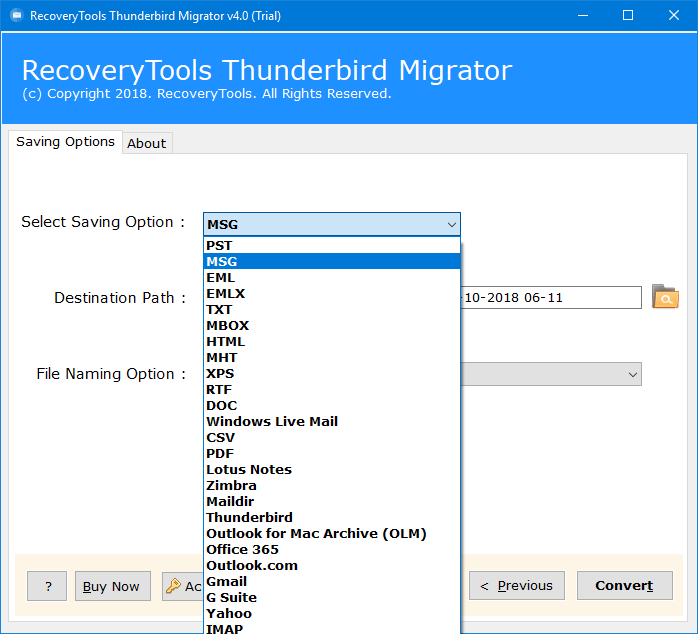The height and width of the screenshot is (634, 698).
Task: Click the Convert button
Action: (625, 585)
